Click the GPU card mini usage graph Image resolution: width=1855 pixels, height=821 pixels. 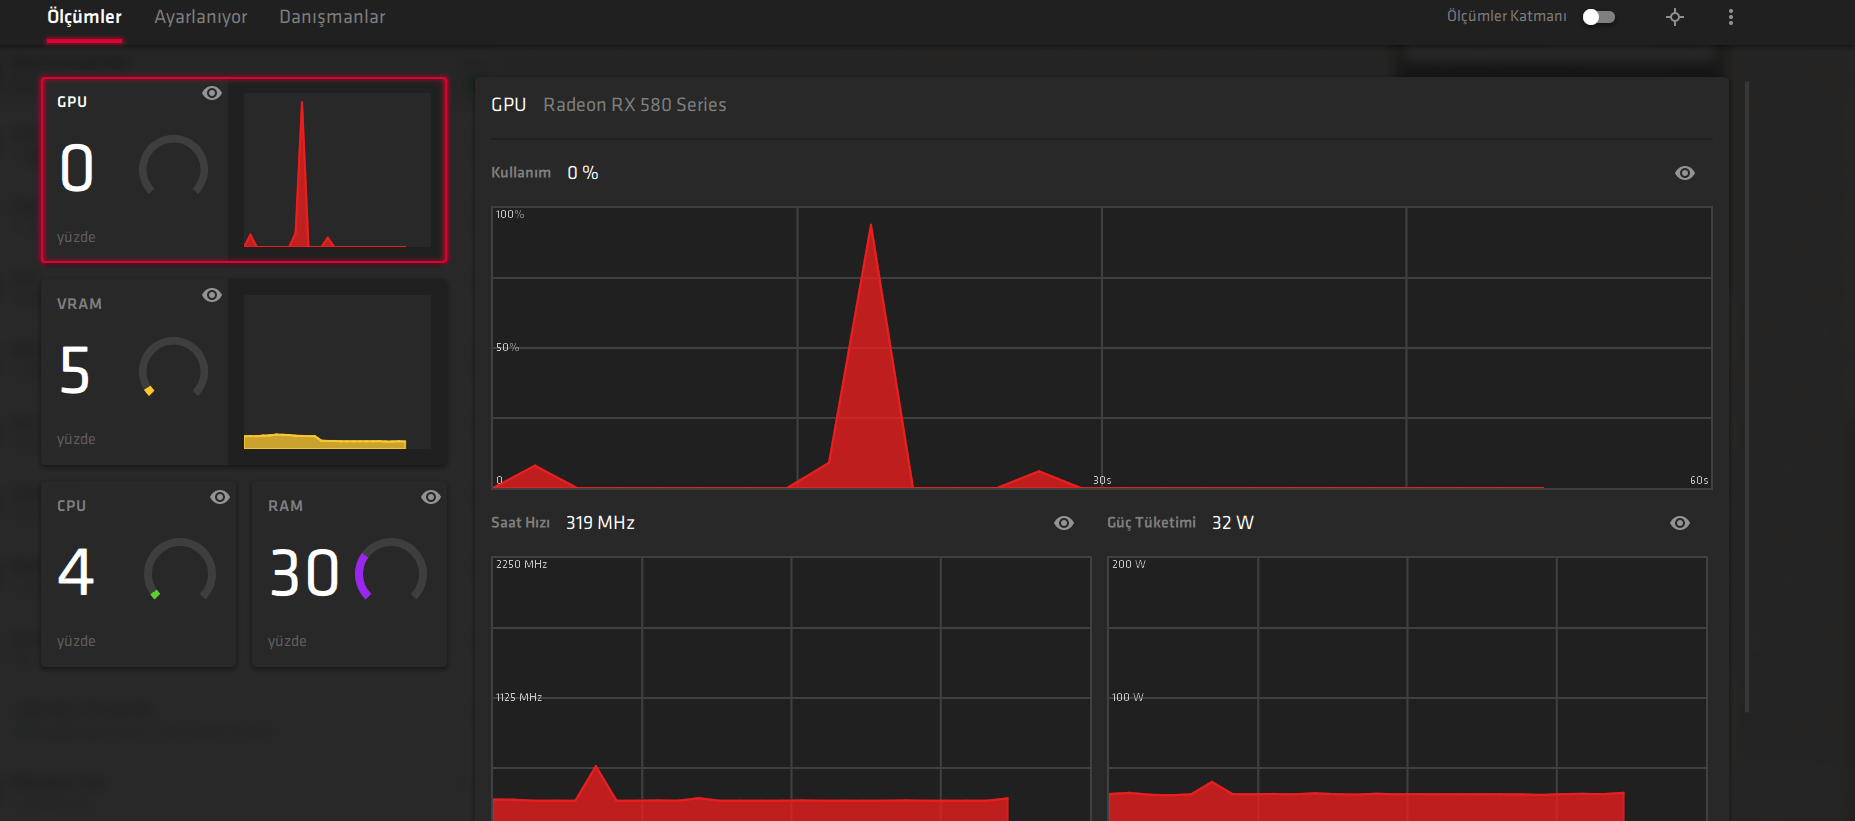click(337, 170)
